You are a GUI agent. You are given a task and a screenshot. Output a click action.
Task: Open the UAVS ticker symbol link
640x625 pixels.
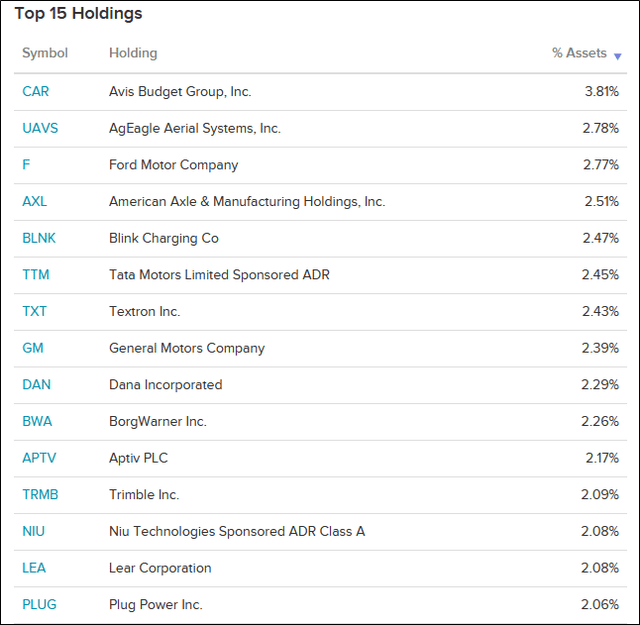[38, 128]
